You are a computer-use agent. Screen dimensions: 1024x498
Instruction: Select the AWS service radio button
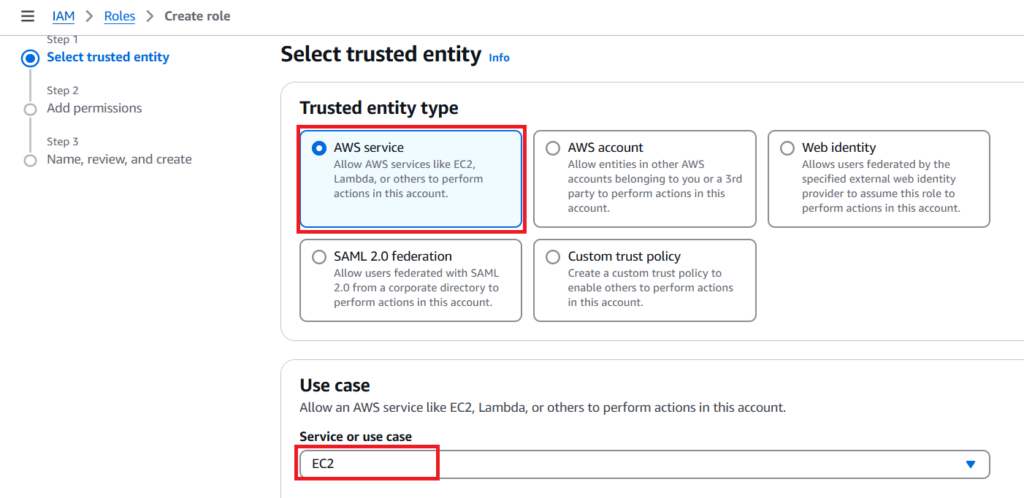(319, 148)
